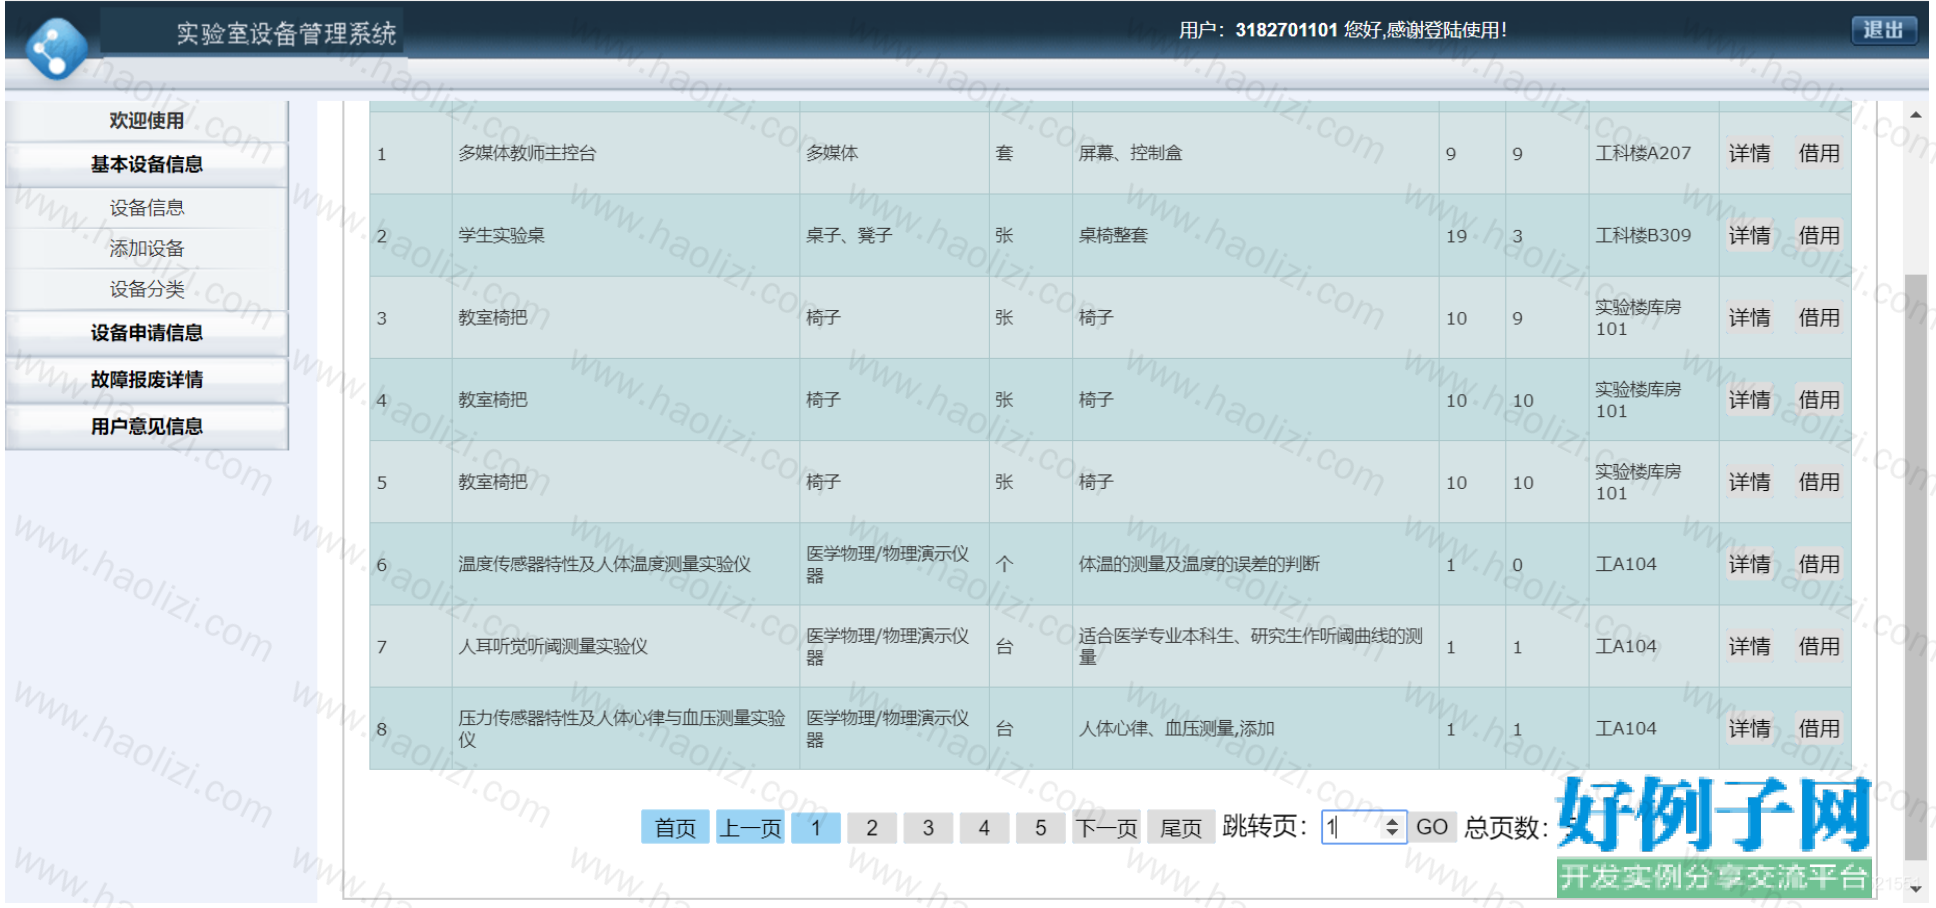Click the scrollbar up arrow
The width and height of the screenshot is (1936, 908).
tap(1915, 115)
